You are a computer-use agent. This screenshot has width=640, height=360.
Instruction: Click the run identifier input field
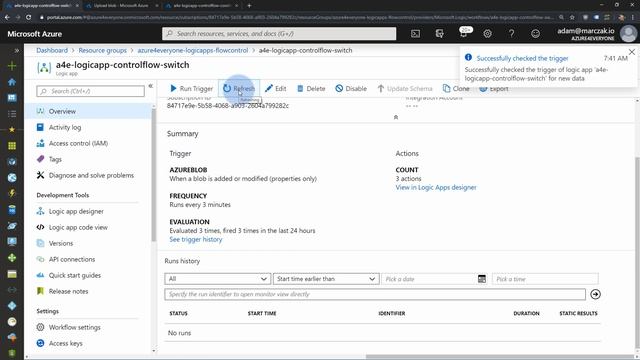click(375, 294)
